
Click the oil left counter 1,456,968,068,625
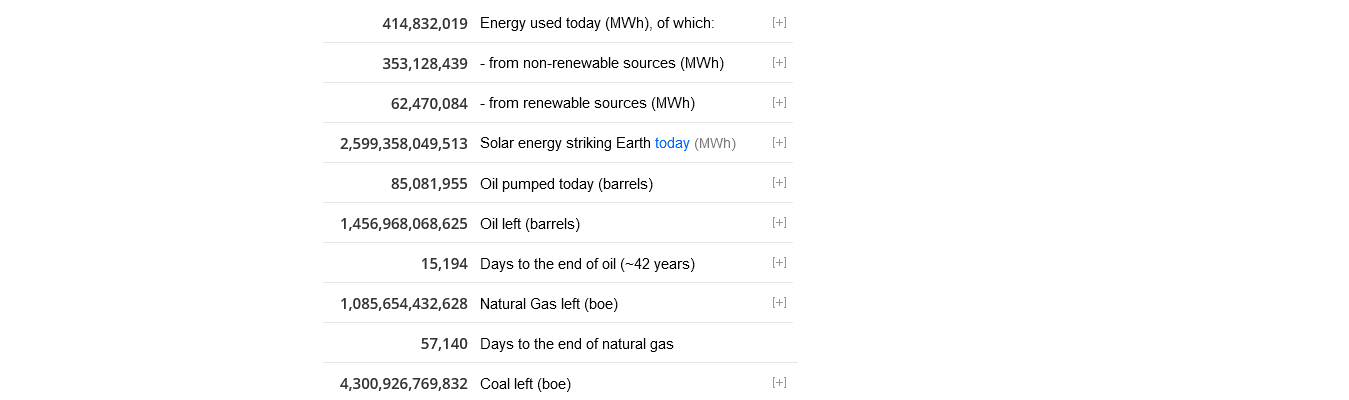coord(403,224)
